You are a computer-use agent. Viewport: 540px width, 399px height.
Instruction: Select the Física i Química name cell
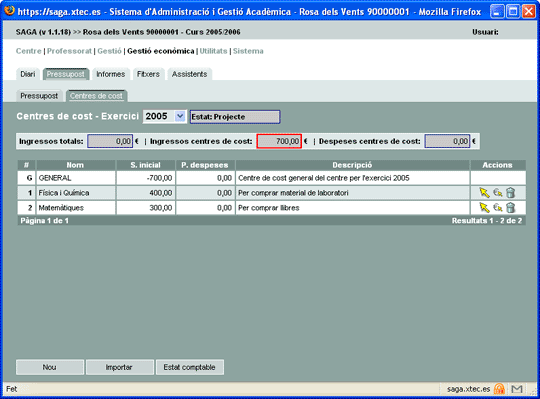point(75,193)
